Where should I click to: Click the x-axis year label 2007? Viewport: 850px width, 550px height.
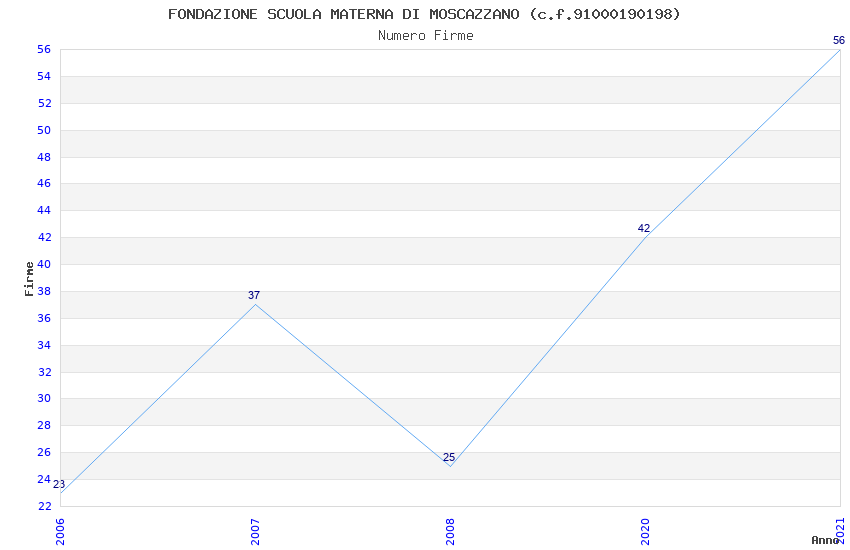255,532
